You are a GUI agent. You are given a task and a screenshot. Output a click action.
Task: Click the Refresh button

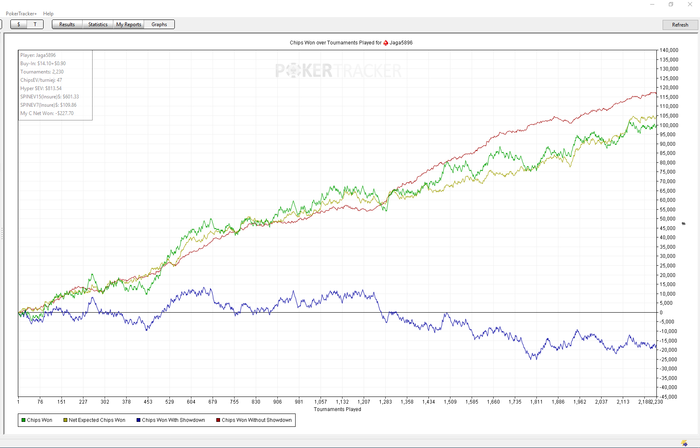point(679,25)
